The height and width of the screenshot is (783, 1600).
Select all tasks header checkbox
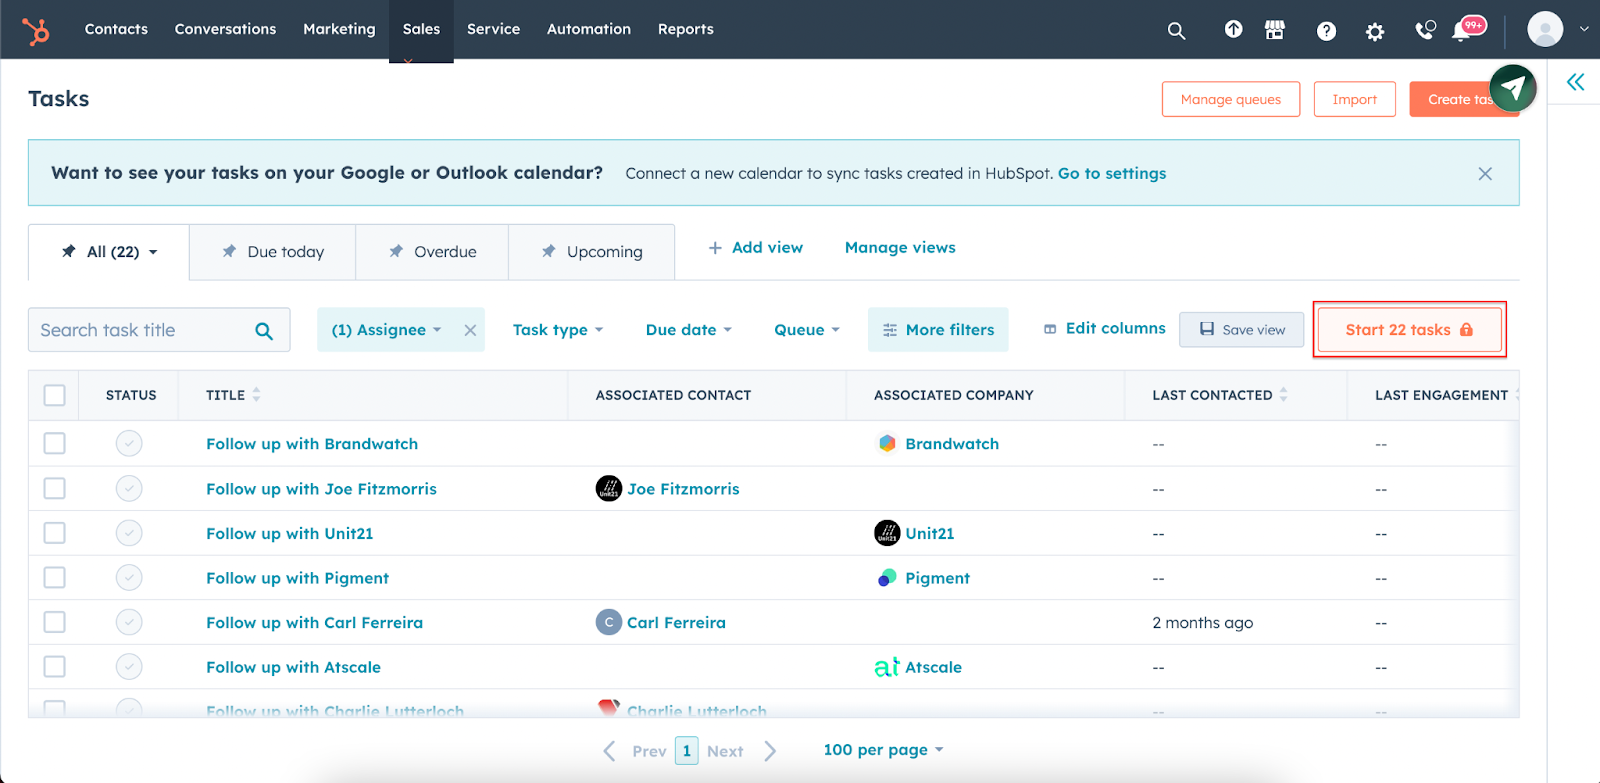point(55,395)
